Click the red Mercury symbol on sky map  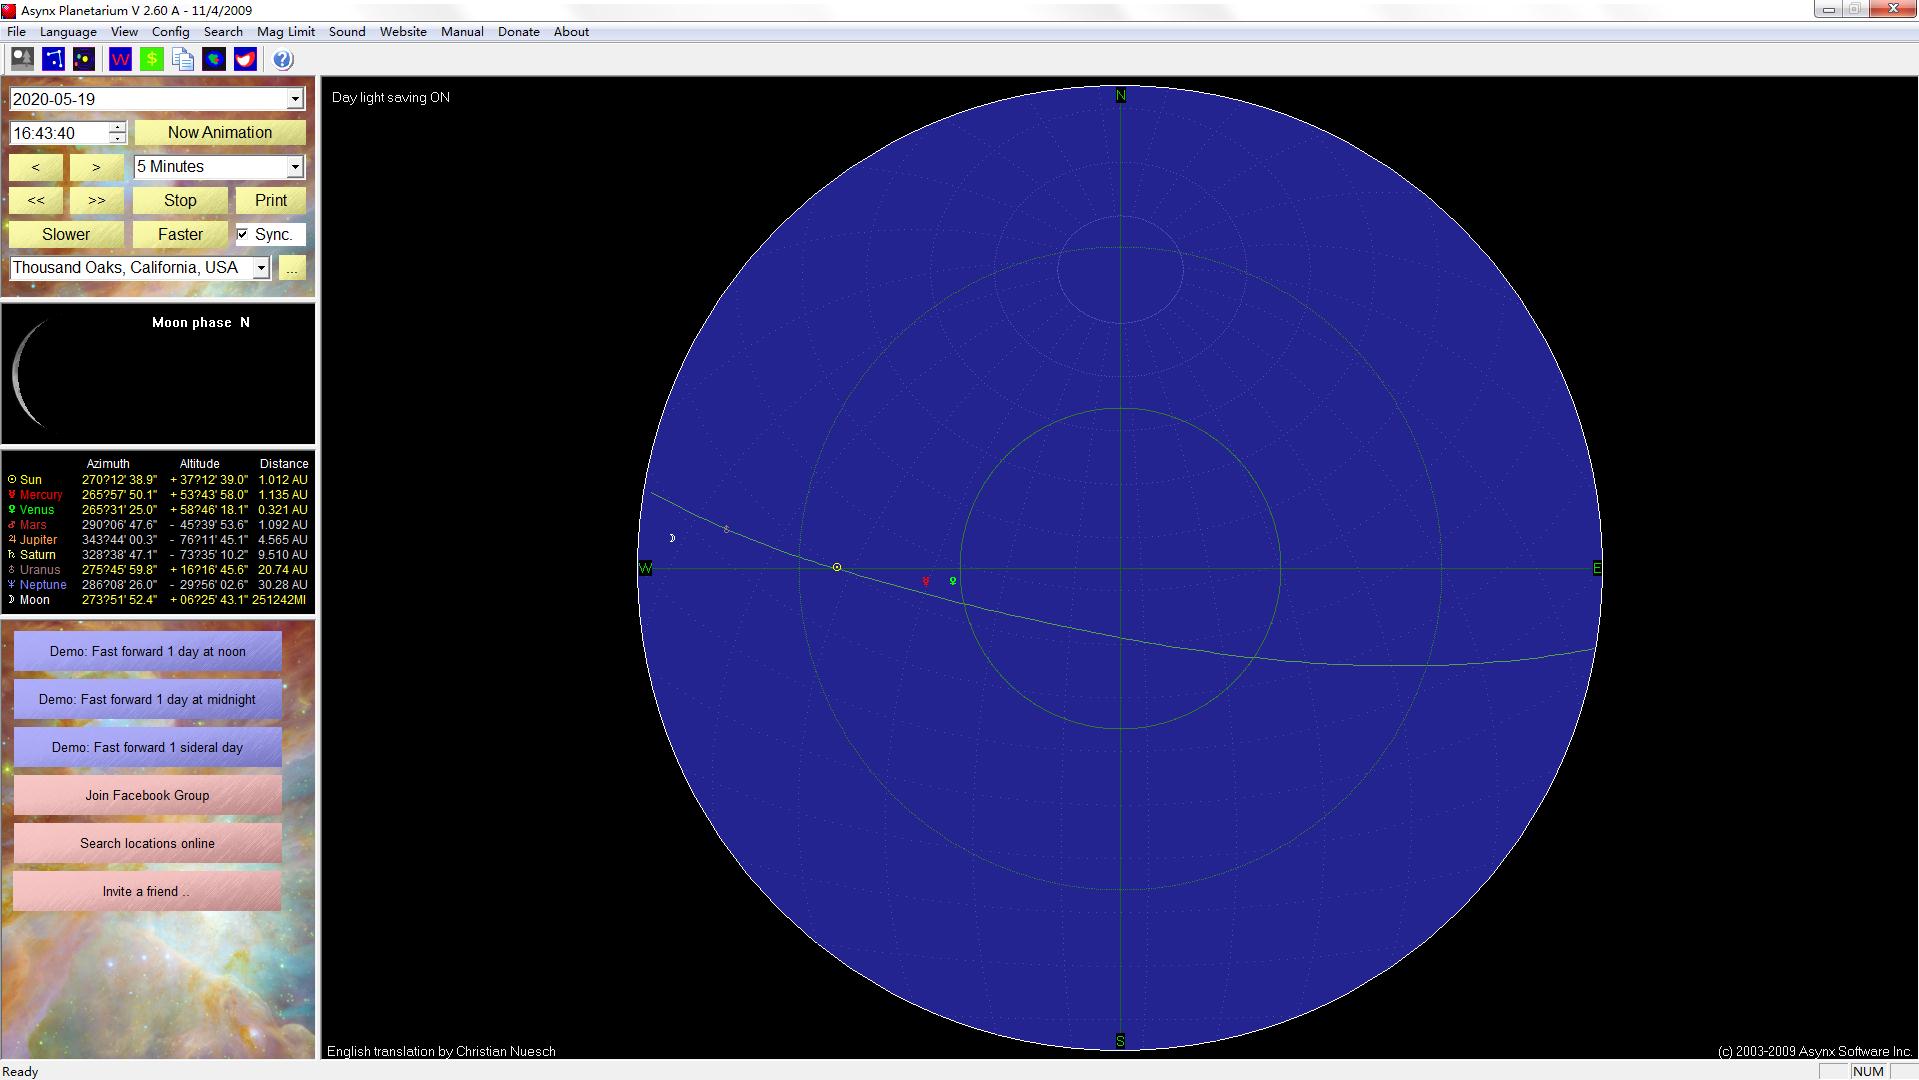pos(926,581)
